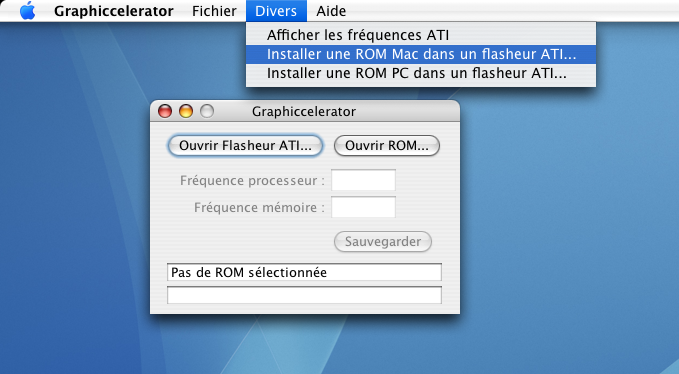Choose Afficher les fréquences ATI

pyautogui.click(x=421, y=35)
